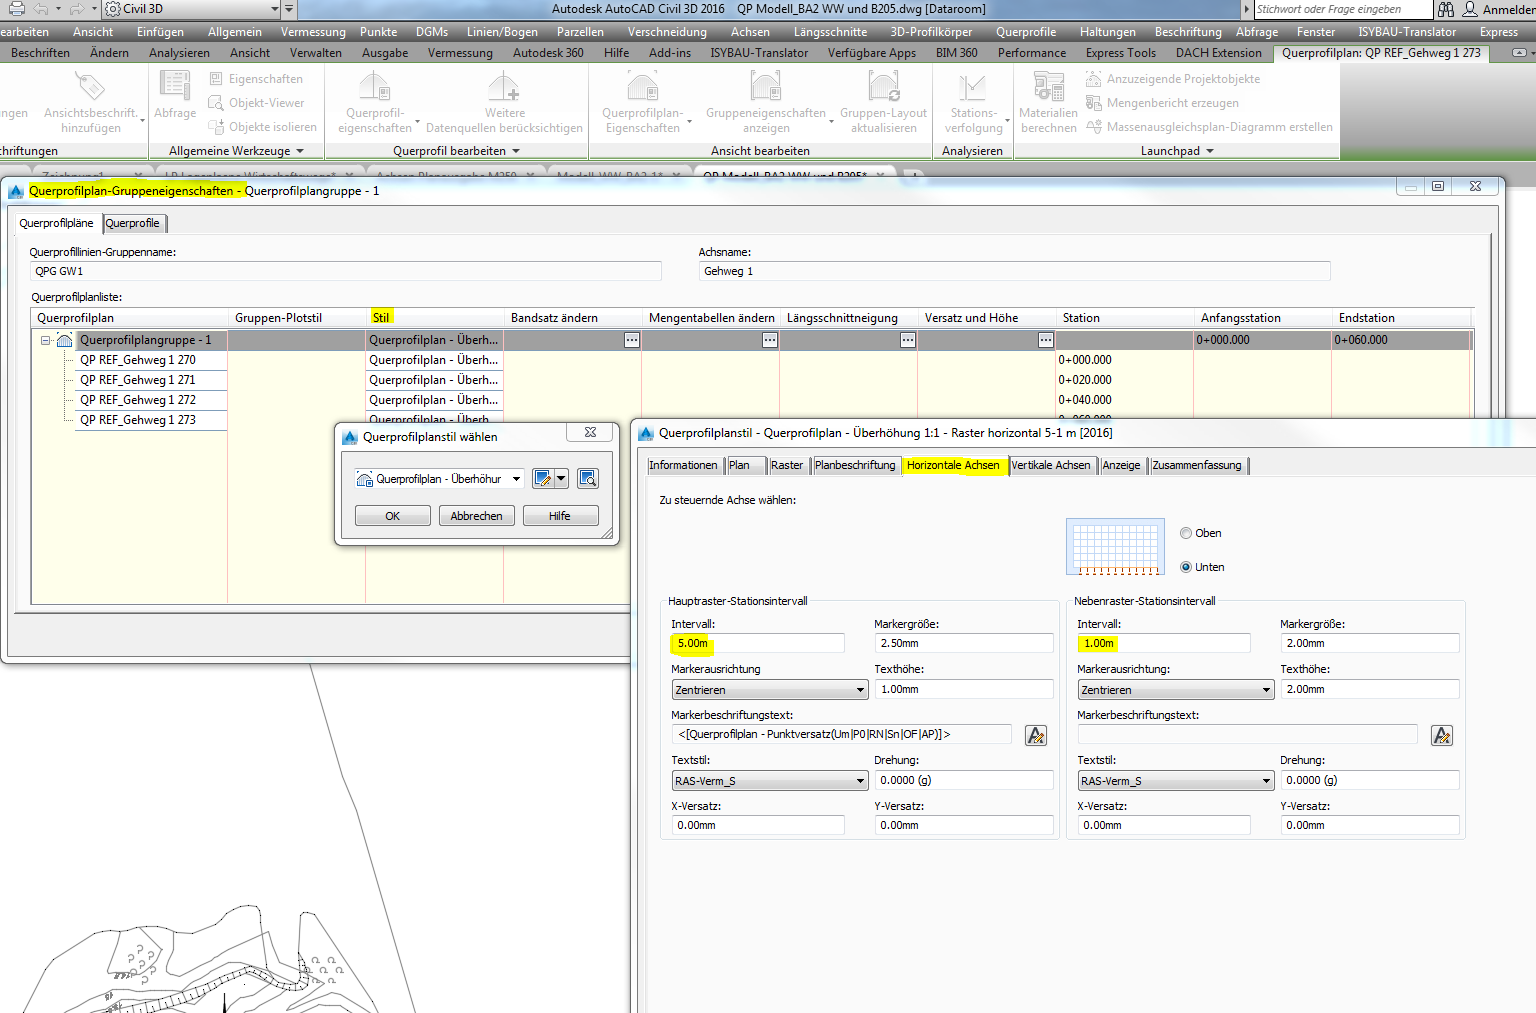Click the style edit icon in Querprofilplanstil wählen

point(542,479)
